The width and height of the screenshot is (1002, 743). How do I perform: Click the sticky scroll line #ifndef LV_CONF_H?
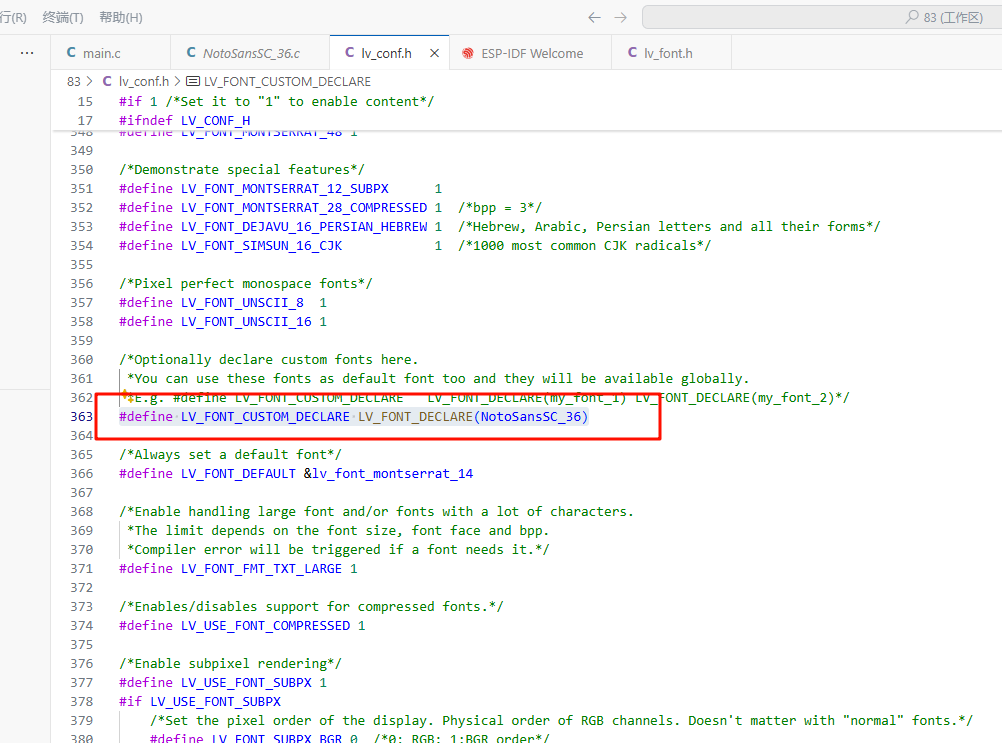pos(184,120)
